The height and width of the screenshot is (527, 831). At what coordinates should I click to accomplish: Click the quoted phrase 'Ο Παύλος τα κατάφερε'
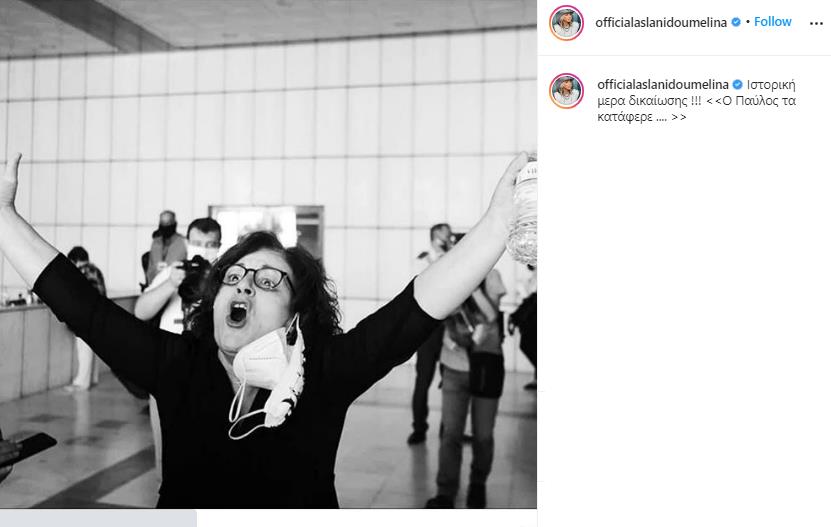(x=696, y=109)
